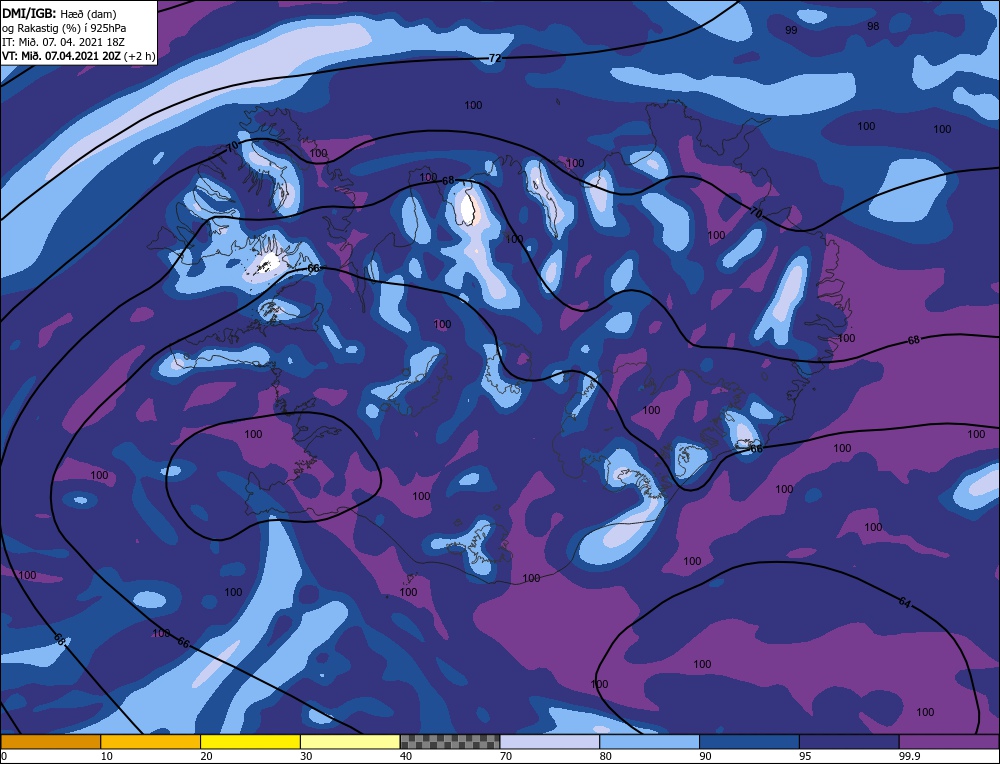
Task: Click the pale yellow 30–40 legend swatch
Action: pos(350,741)
